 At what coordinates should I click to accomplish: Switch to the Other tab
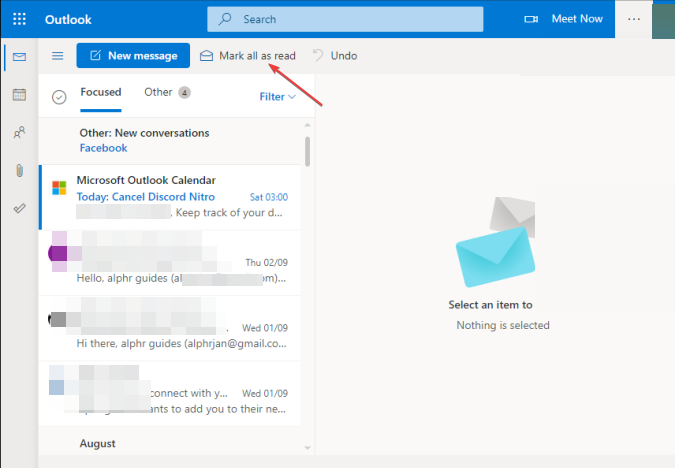coord(158,92)
